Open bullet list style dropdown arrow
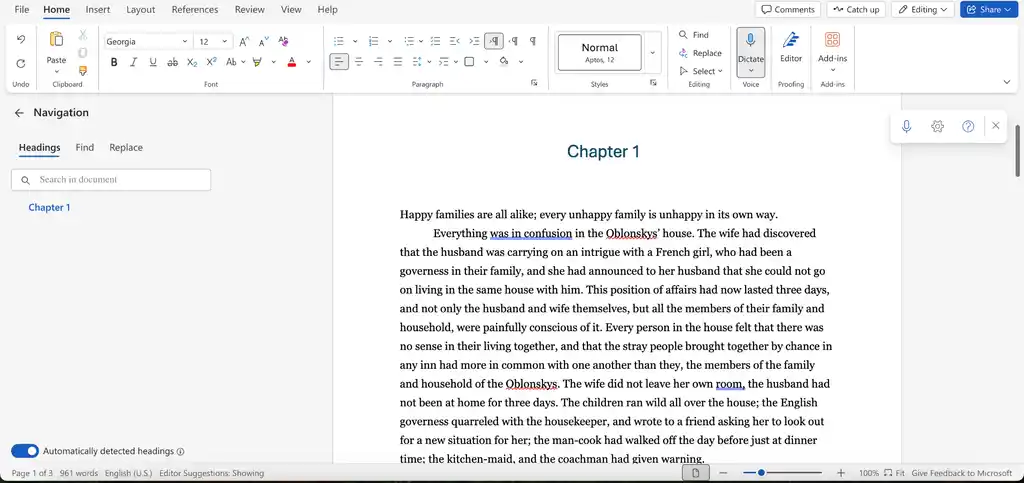Image resolution: width=1024 pixels, height=483 pixels. [355, 41]
